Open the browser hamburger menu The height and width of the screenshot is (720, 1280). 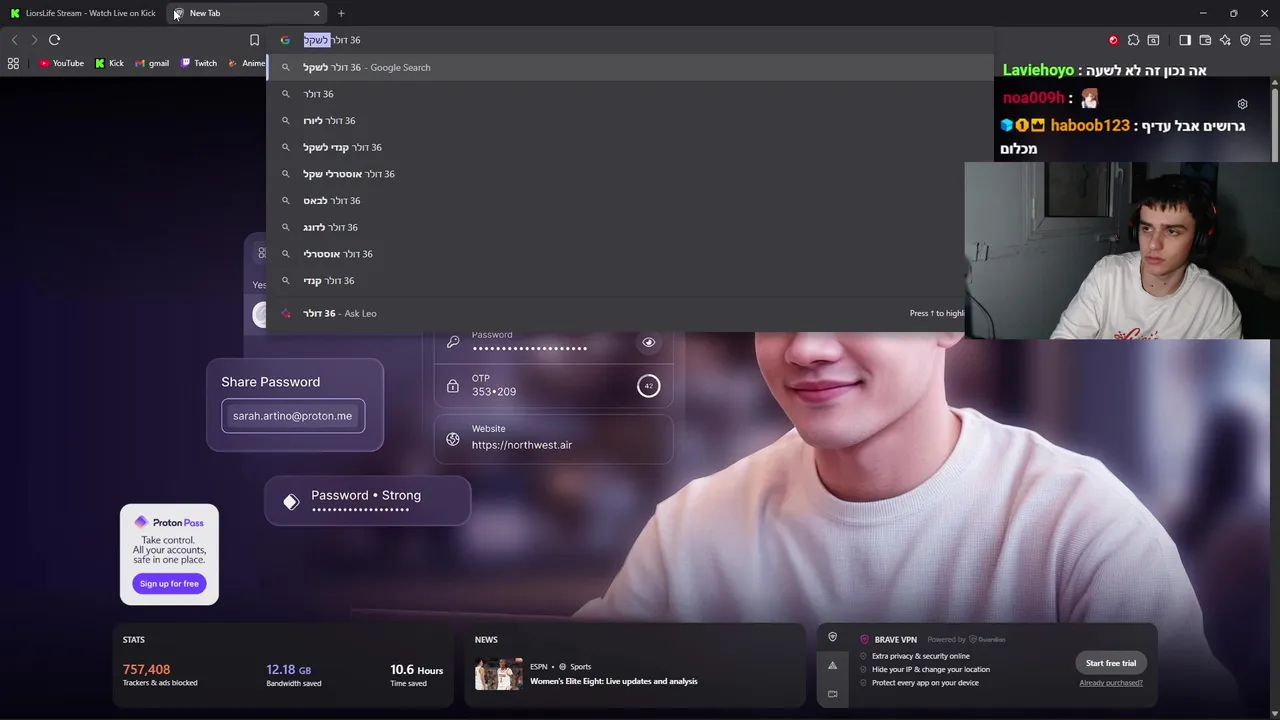pyautogui.click(x=1265, y=40)
